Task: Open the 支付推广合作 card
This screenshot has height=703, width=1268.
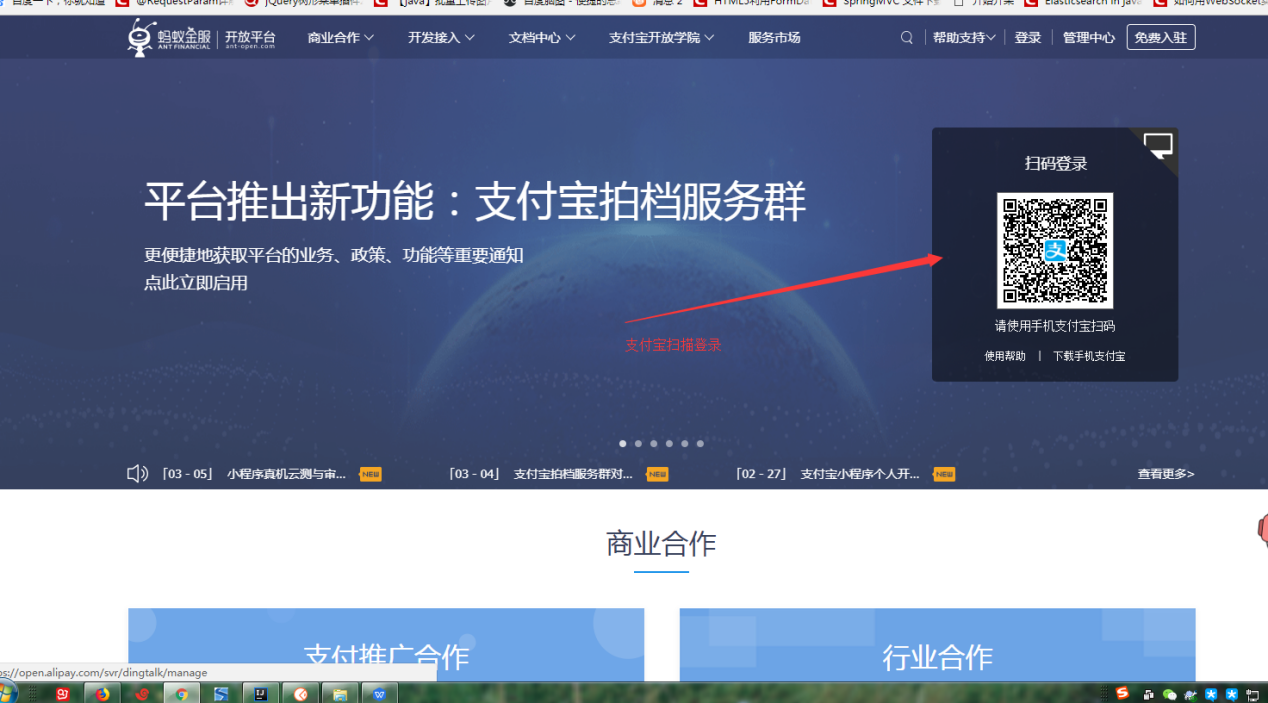Action: [x=386, y=645]
